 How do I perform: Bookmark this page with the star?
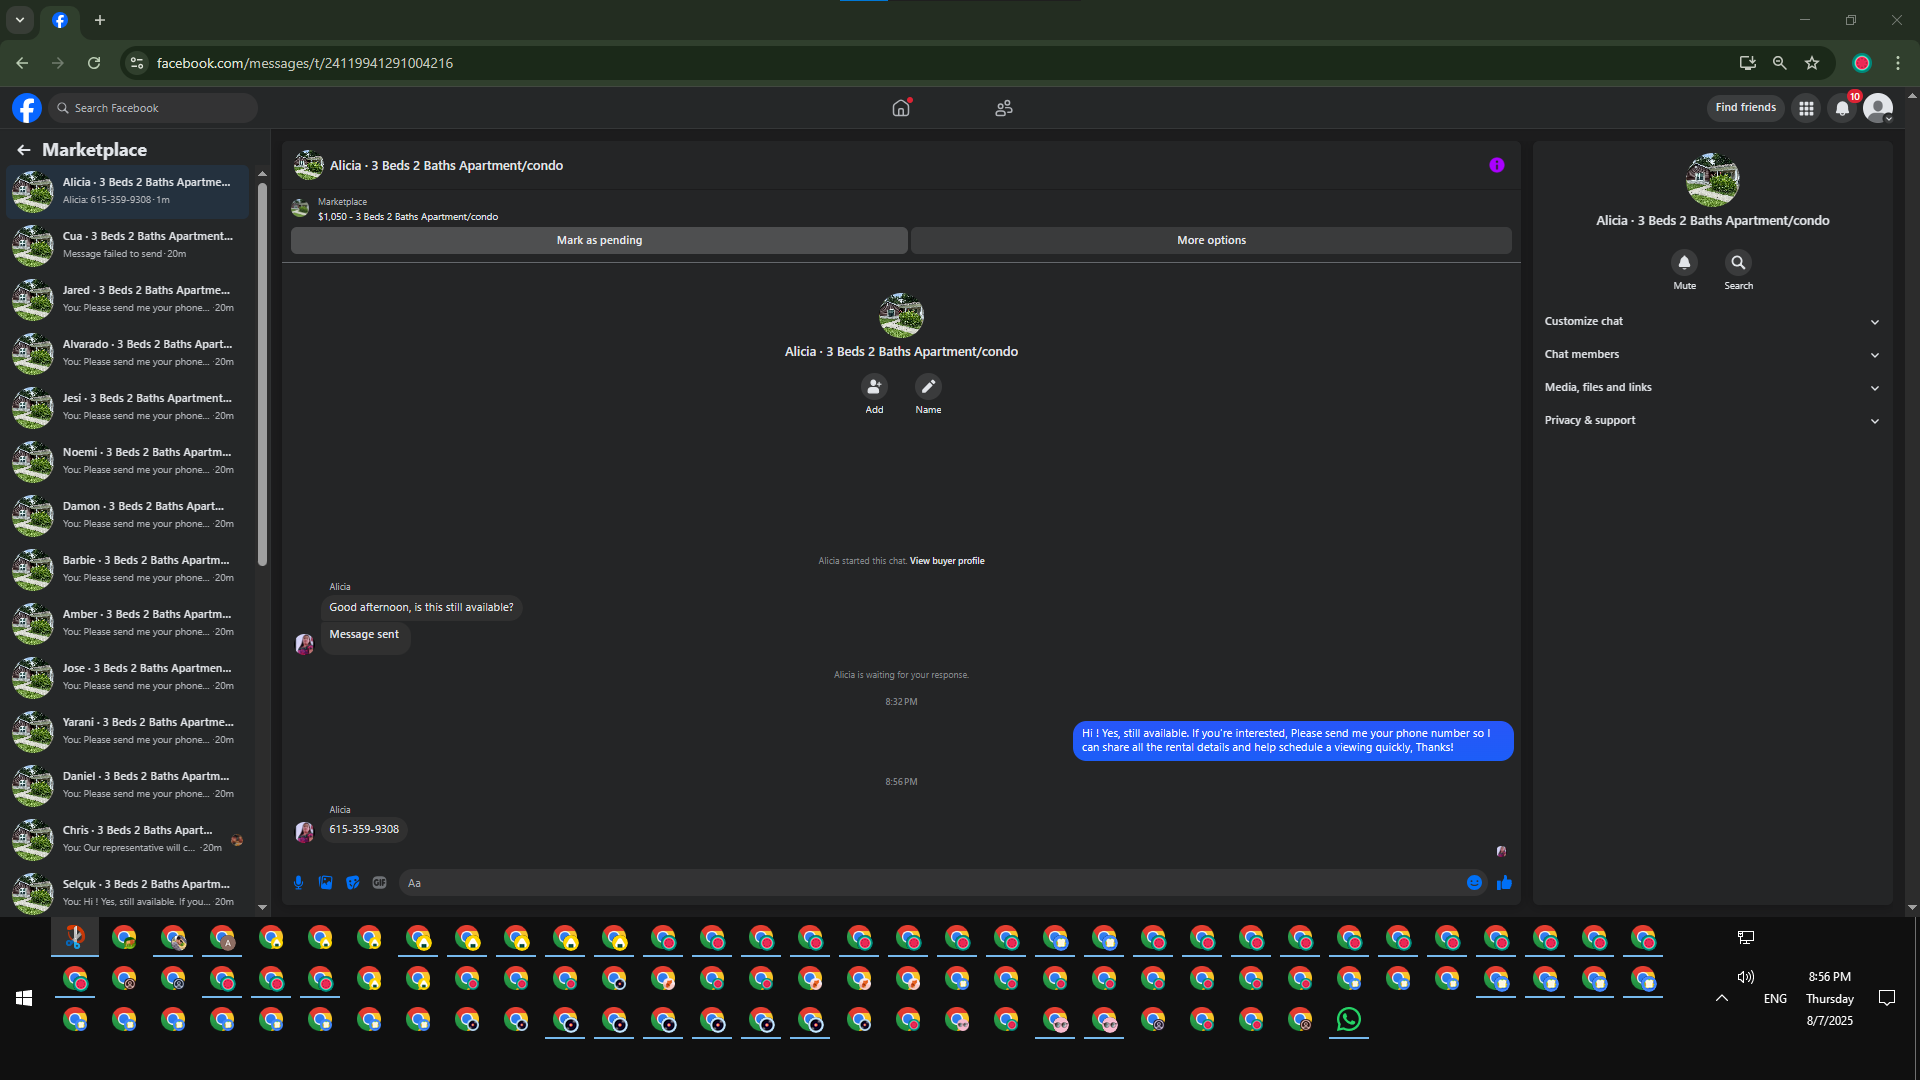(1812, 63)
